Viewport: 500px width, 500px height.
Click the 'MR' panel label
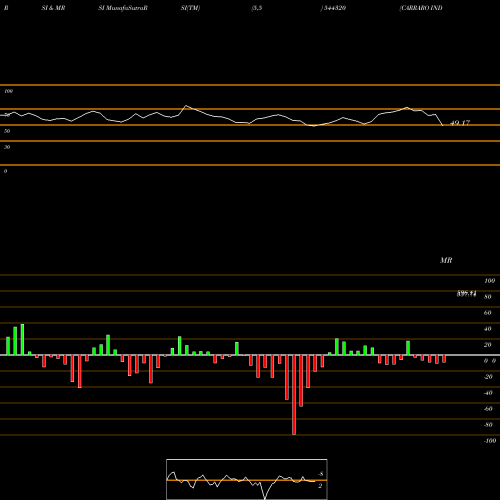tap(446, 260)
